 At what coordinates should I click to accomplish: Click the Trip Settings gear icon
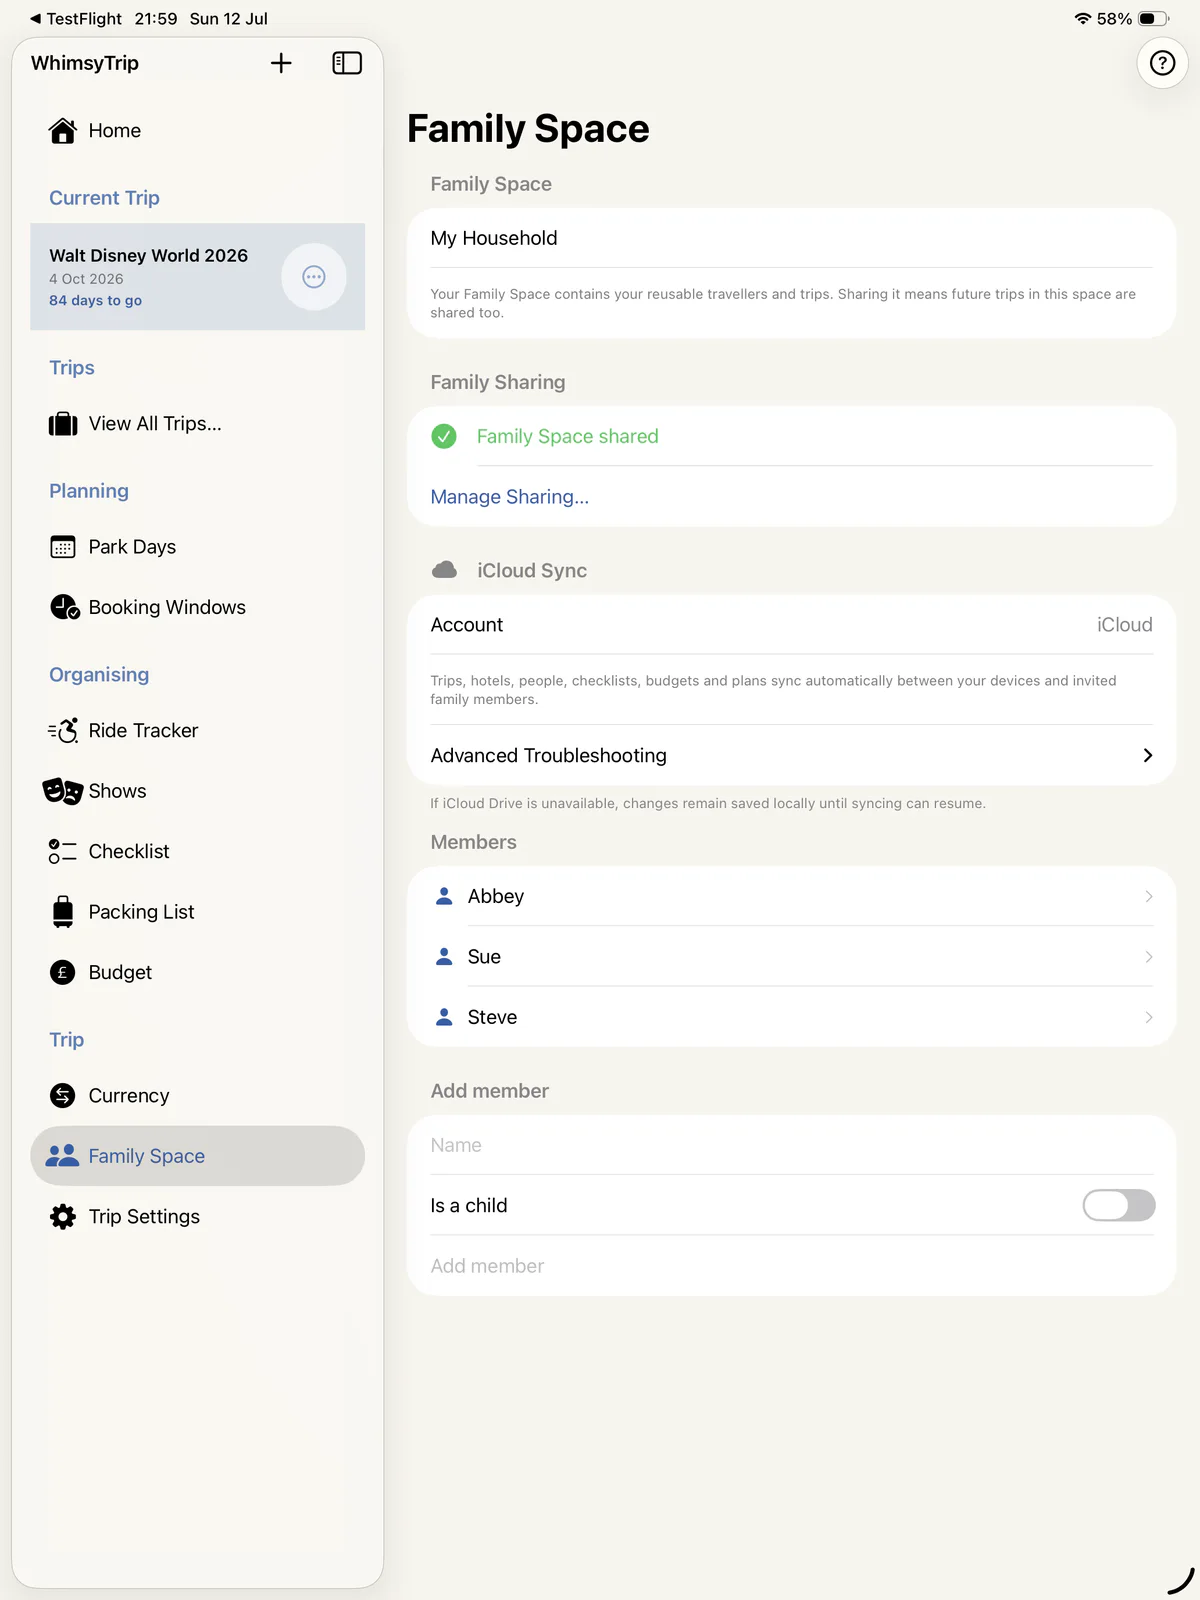click(63, 1217)
